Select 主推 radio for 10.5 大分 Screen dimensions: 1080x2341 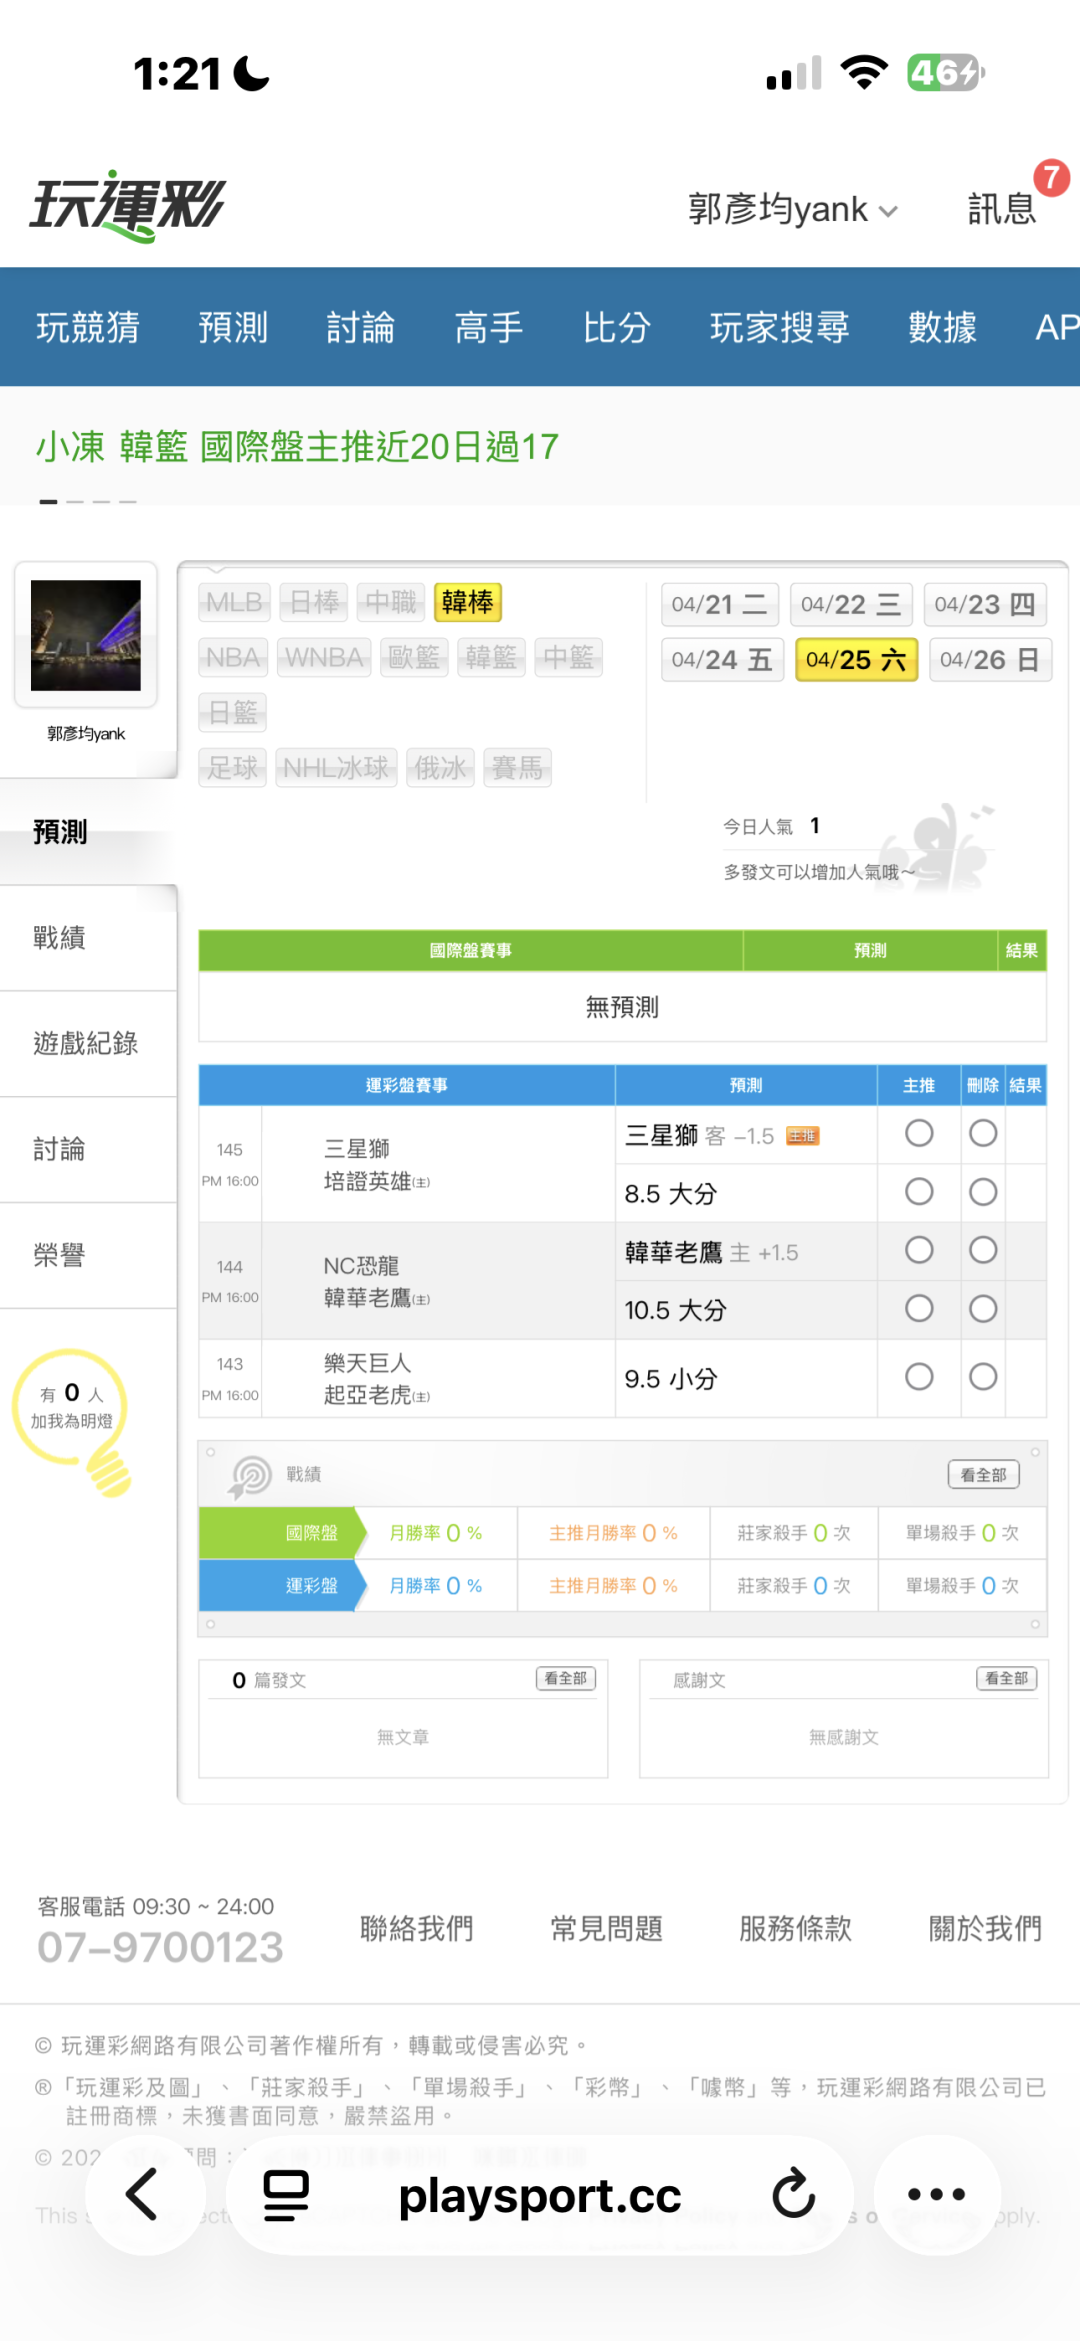pyautogui.click(x=919, y=1309)
